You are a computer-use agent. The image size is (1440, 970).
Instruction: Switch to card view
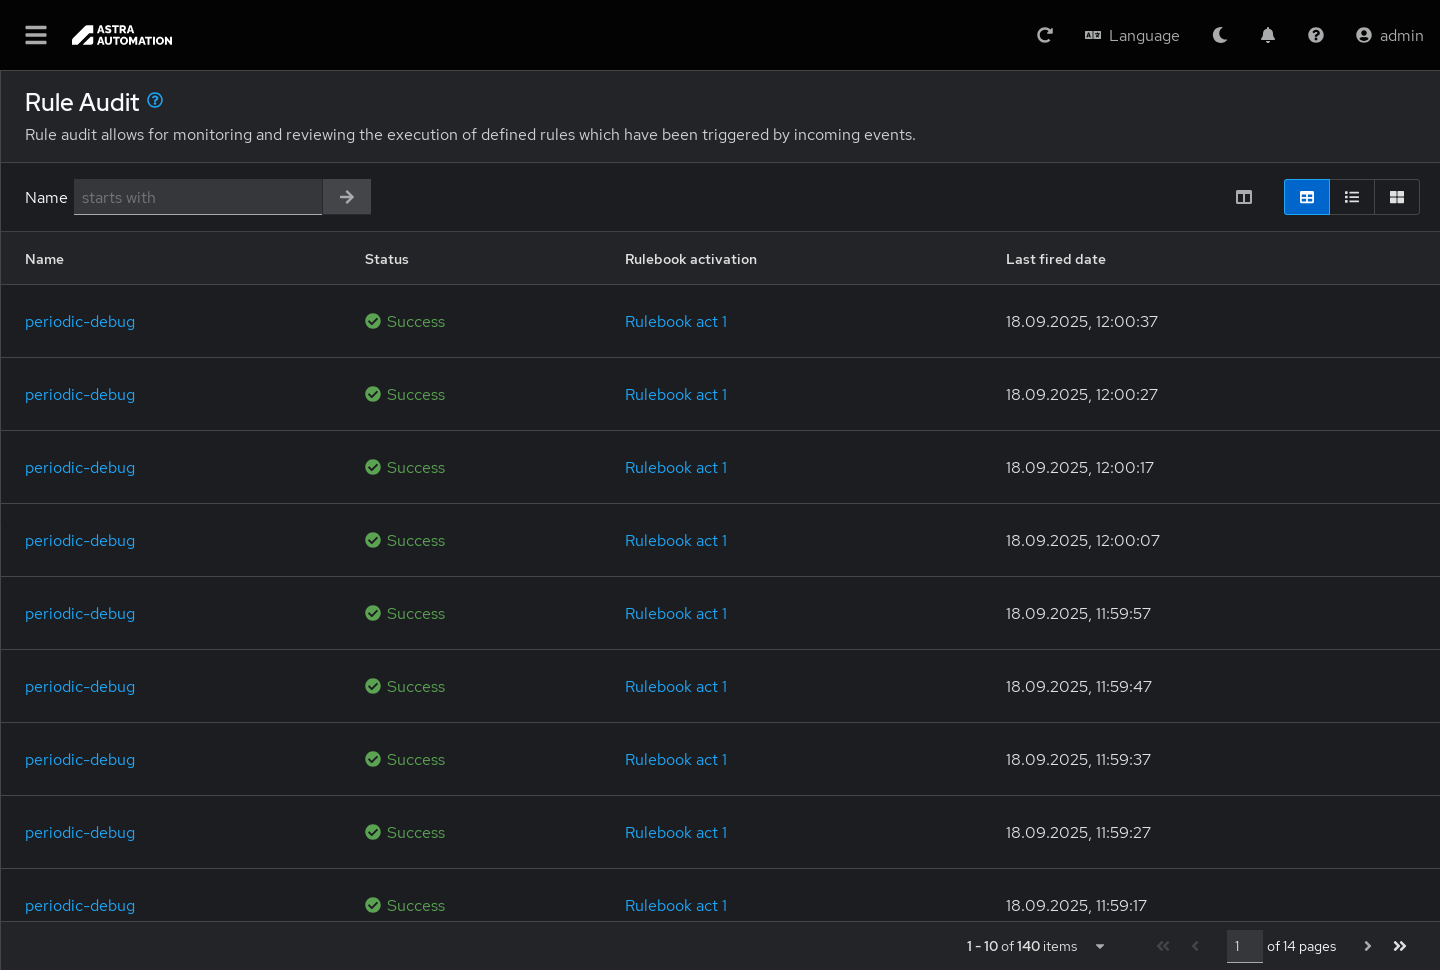[1397, 197]
